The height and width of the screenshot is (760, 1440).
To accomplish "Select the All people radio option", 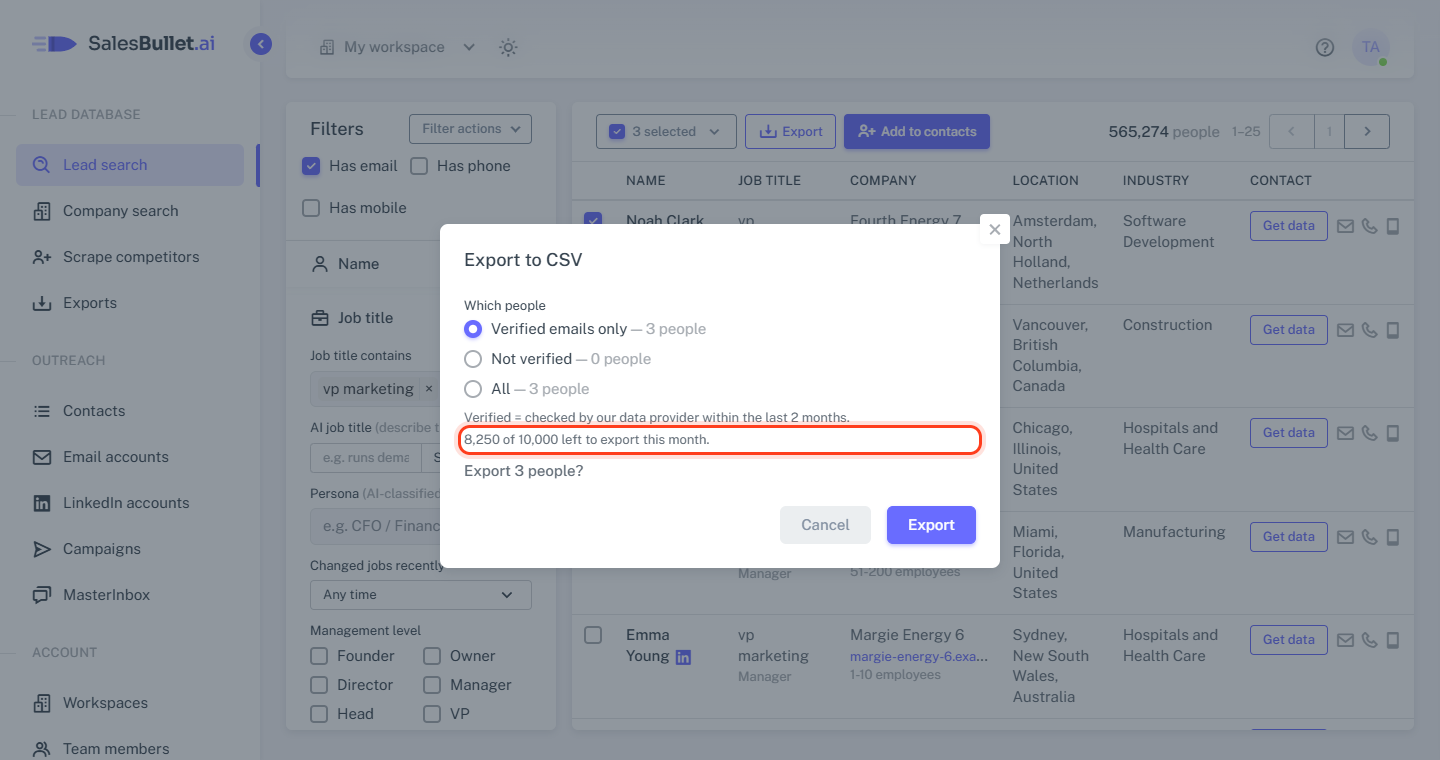I will tap(473, 389).
